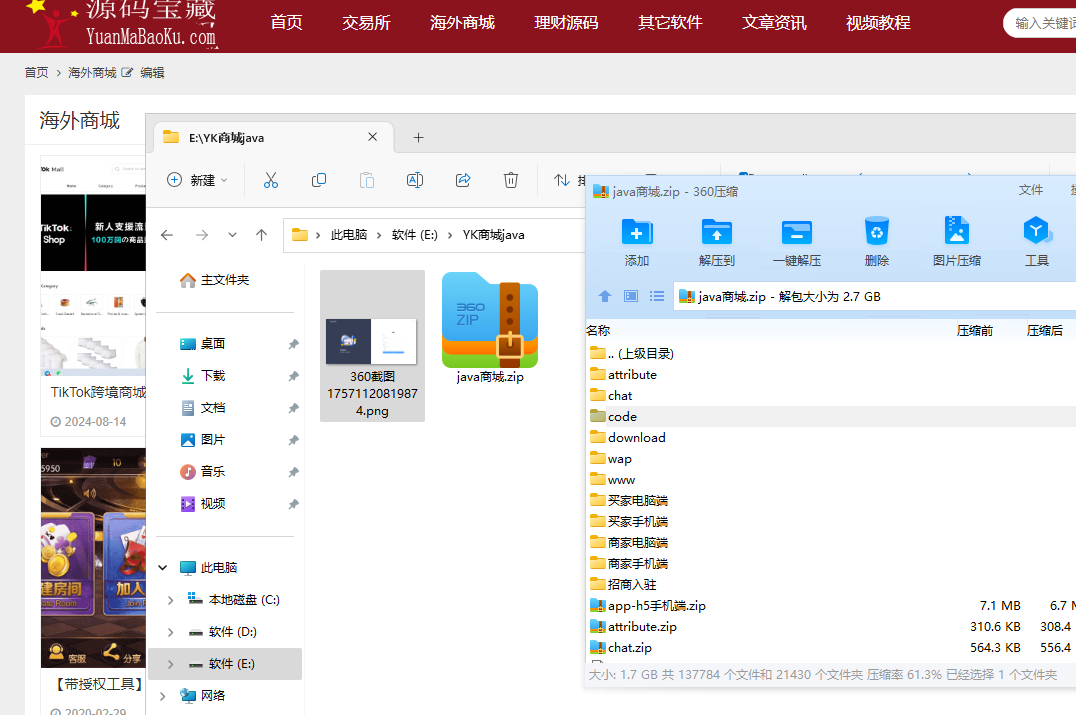The image size is (1076, 715).
Task: Click the 添加 icon in 360压缩
Action: coord(637,233)
